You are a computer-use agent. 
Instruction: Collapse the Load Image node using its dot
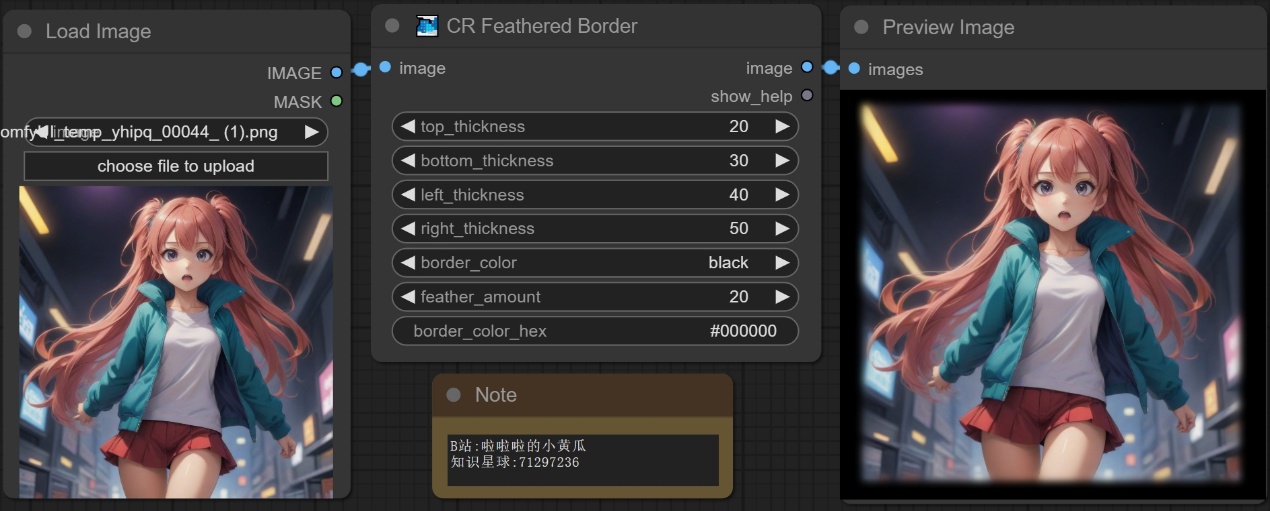pyautogui.click(x=25, y=32)
